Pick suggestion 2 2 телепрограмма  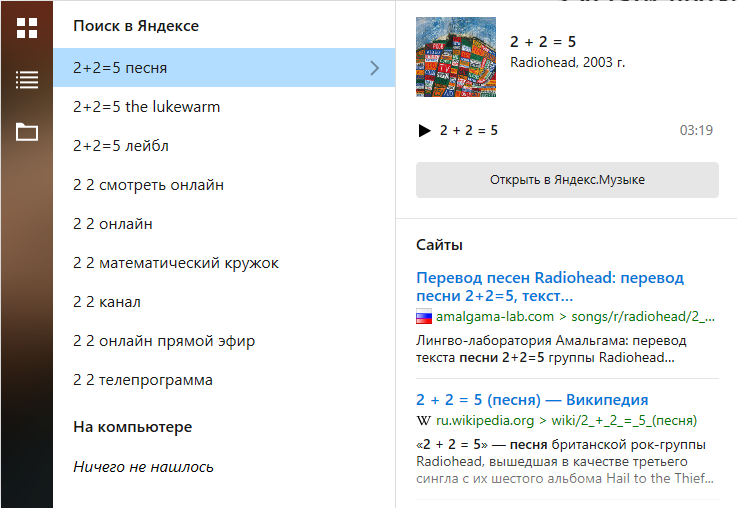(143, 380)
